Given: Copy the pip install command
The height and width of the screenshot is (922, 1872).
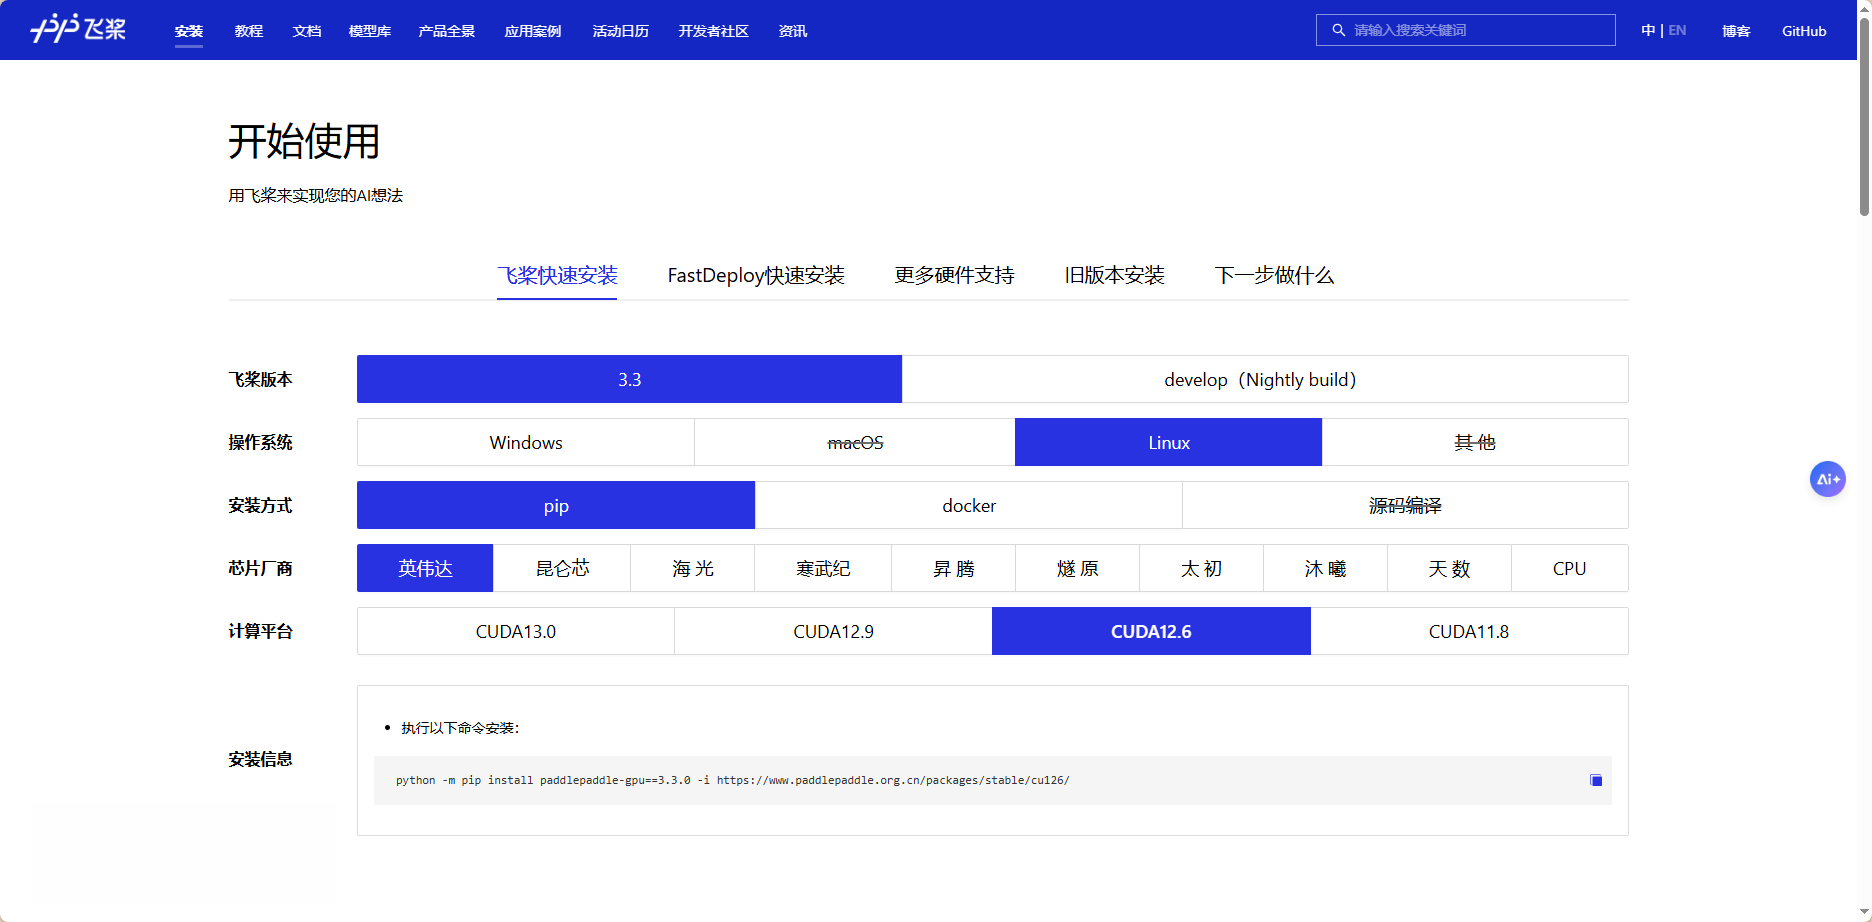Looking at the screenshot, I should [x=1596, y=780].
